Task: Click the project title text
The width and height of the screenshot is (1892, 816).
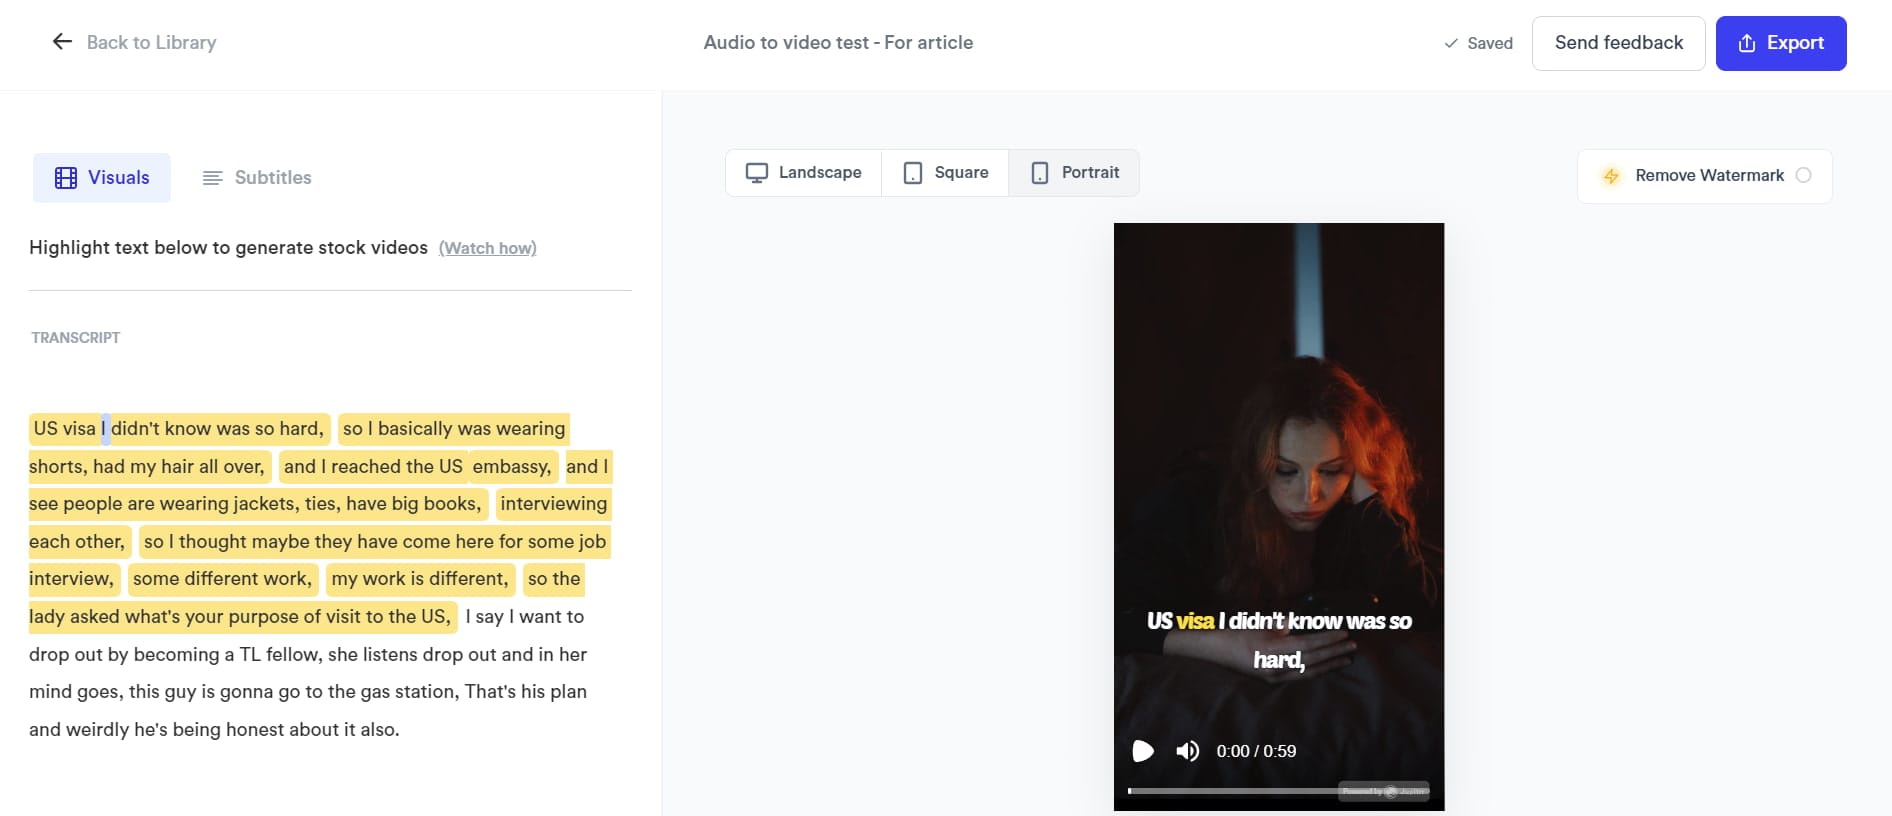Action: point(838,42)
